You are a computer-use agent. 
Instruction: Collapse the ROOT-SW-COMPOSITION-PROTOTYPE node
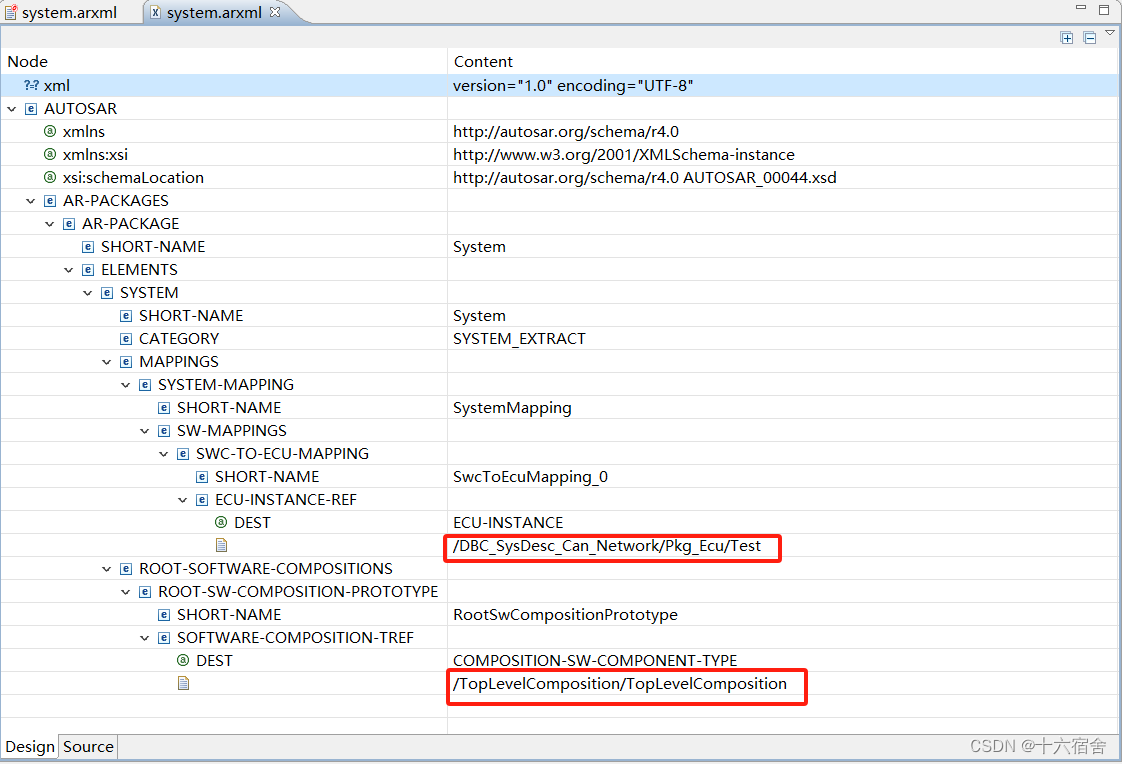125,592
